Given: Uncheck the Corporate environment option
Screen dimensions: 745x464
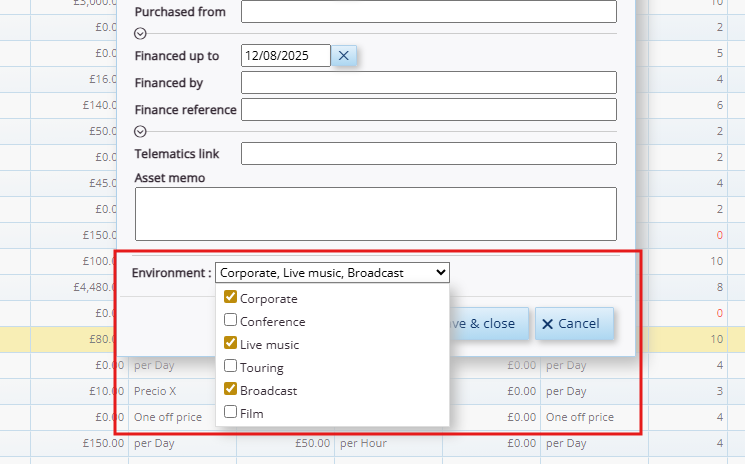Looking at the screenshot, I should click(230, 297).
